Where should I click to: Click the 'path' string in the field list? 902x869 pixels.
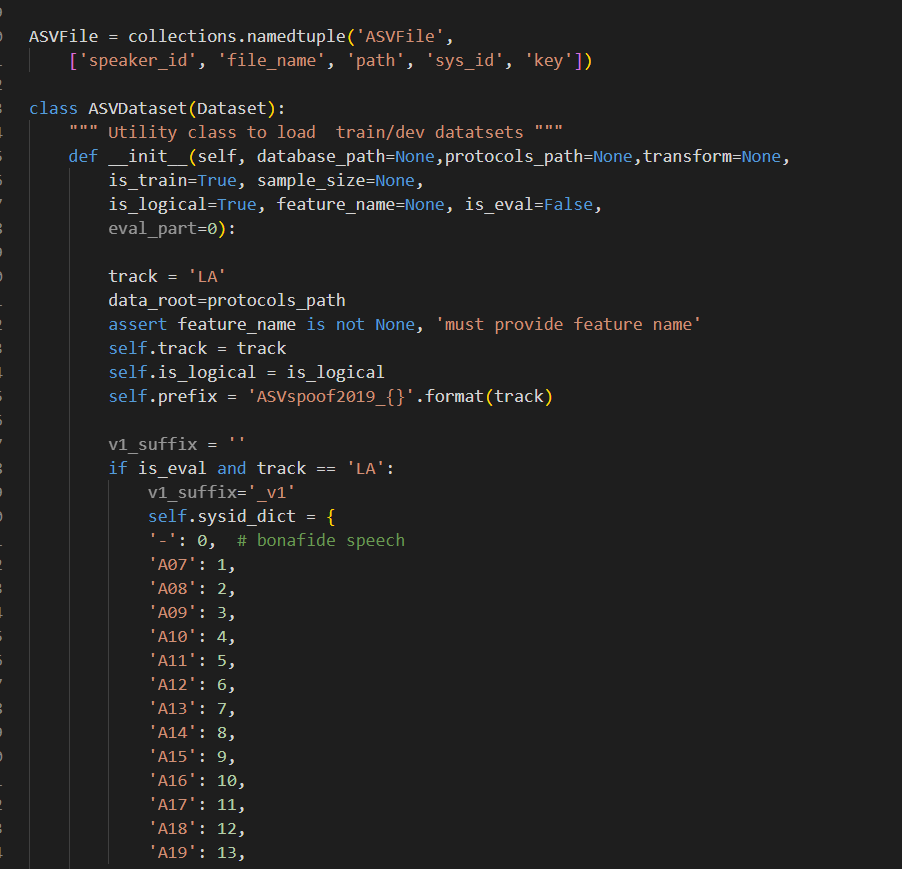point(376,61)
